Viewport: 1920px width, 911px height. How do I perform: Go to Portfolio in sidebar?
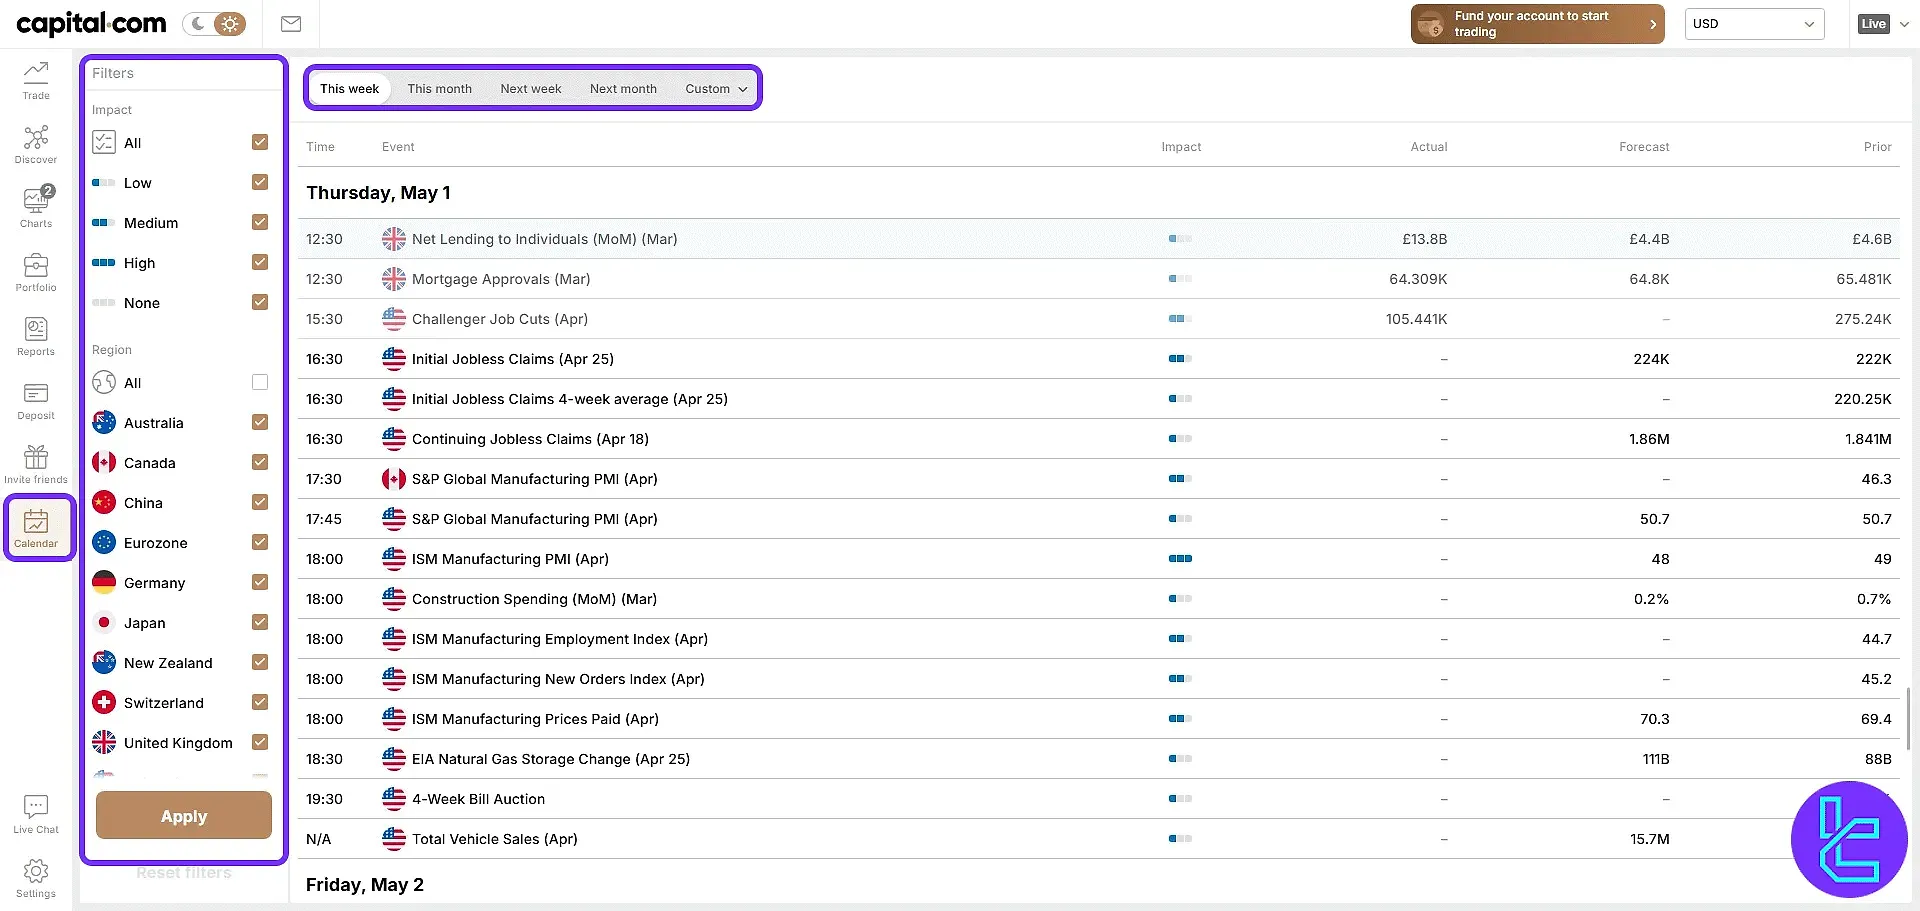pyautogui.click(x=36, y=272)
